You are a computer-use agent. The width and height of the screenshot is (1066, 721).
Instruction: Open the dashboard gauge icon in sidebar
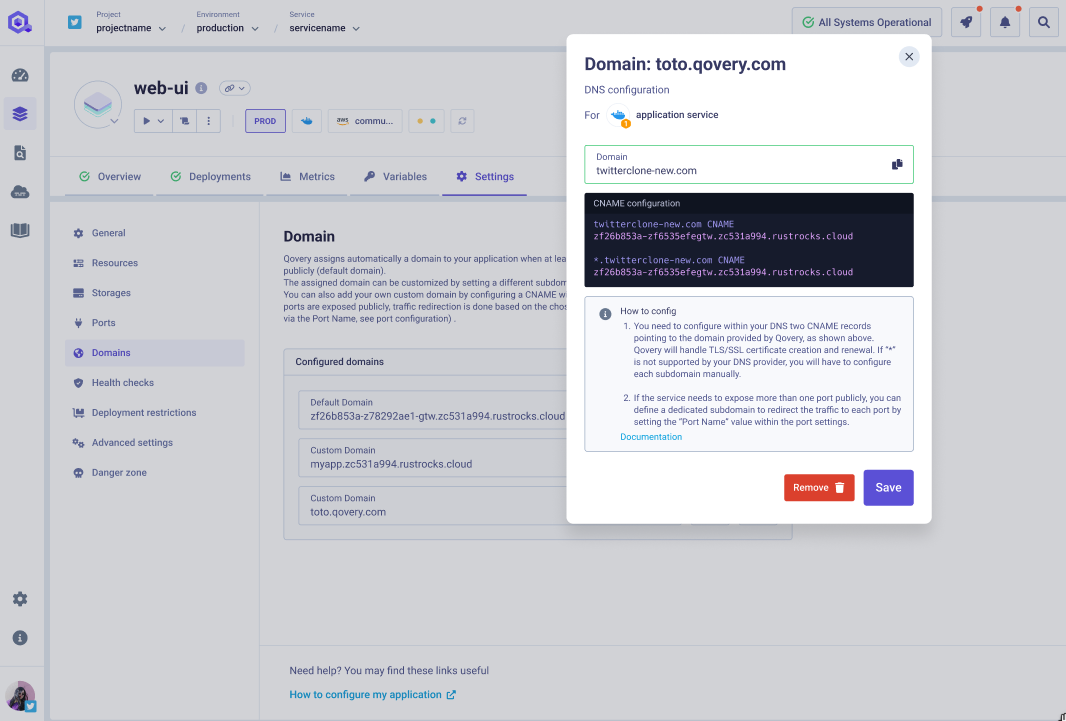[20, 75]
